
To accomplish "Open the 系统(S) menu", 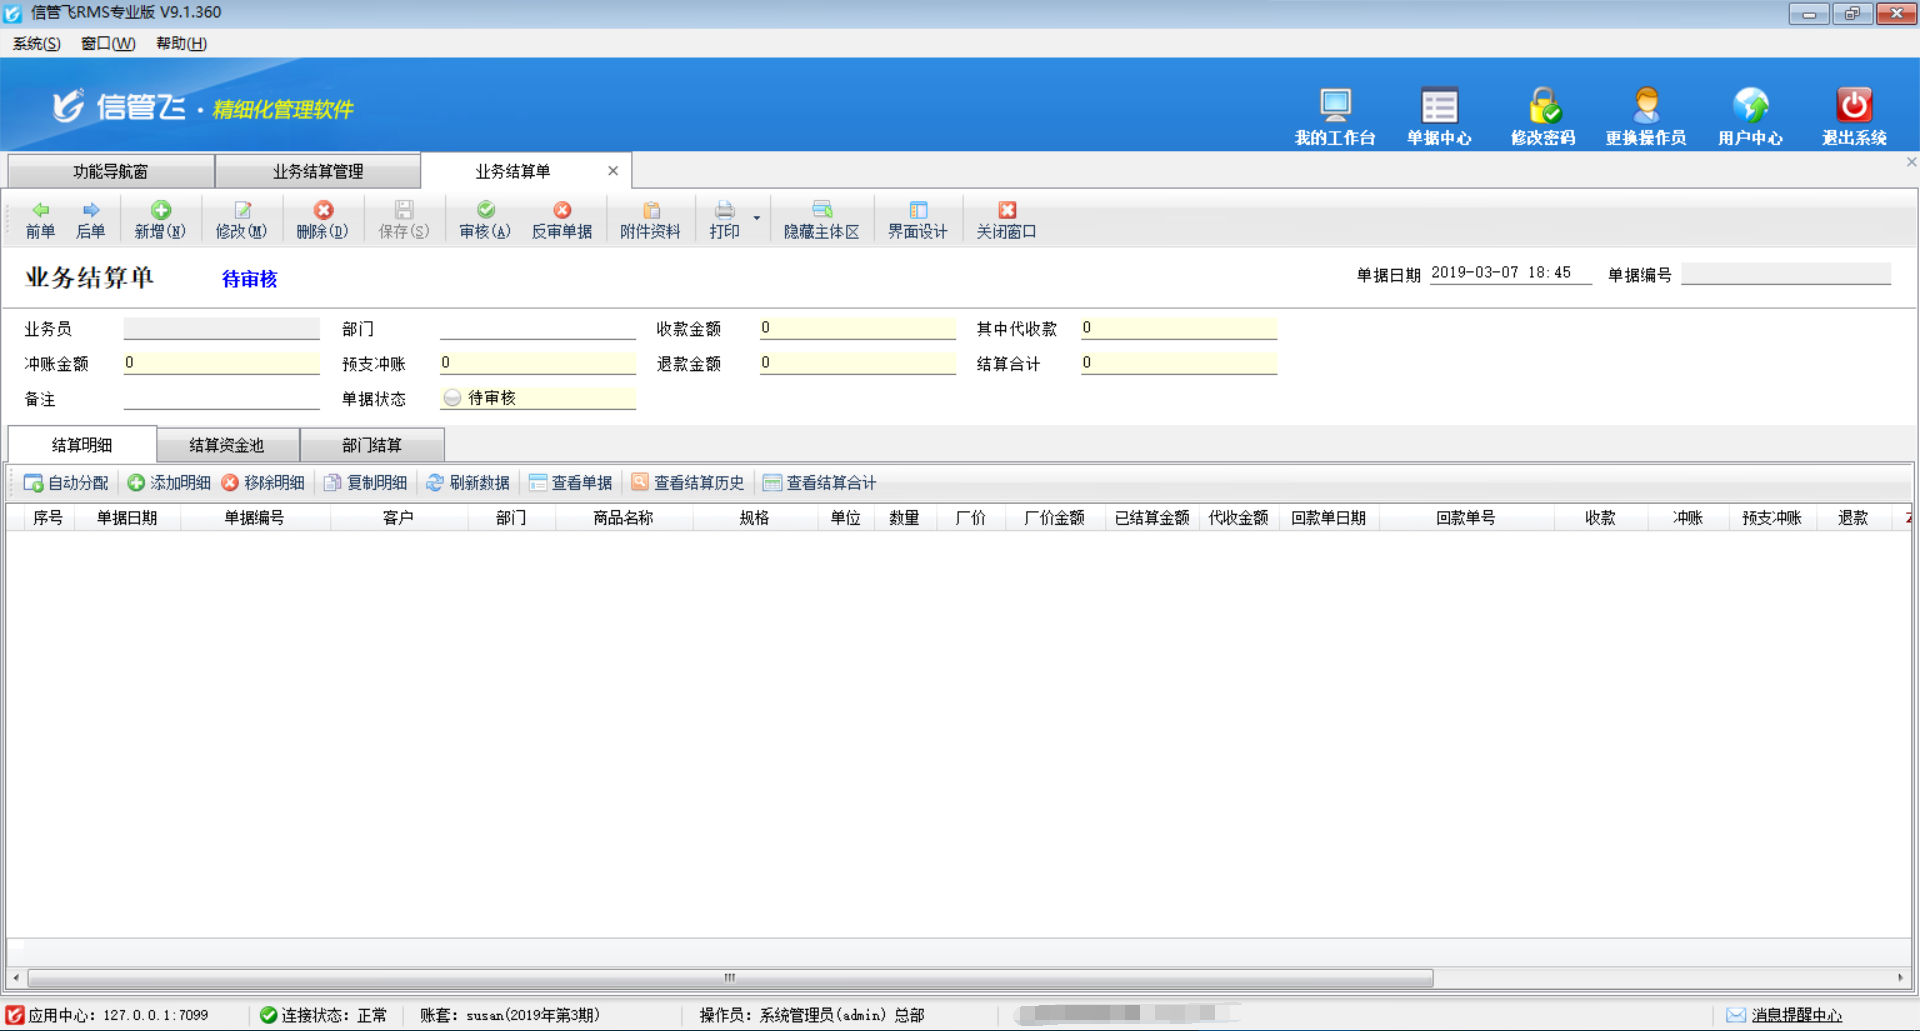I will [36, 43].
